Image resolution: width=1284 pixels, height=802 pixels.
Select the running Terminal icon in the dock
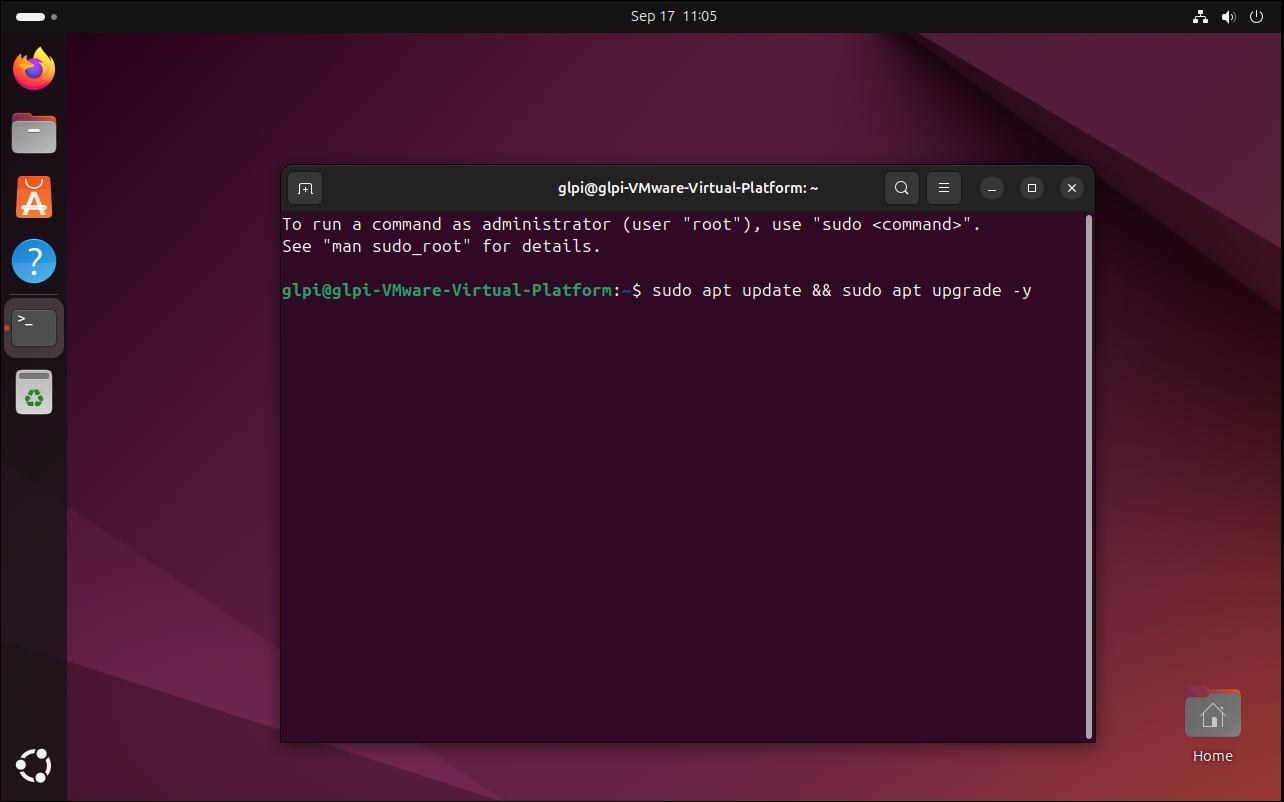click(x=33, y=326)
